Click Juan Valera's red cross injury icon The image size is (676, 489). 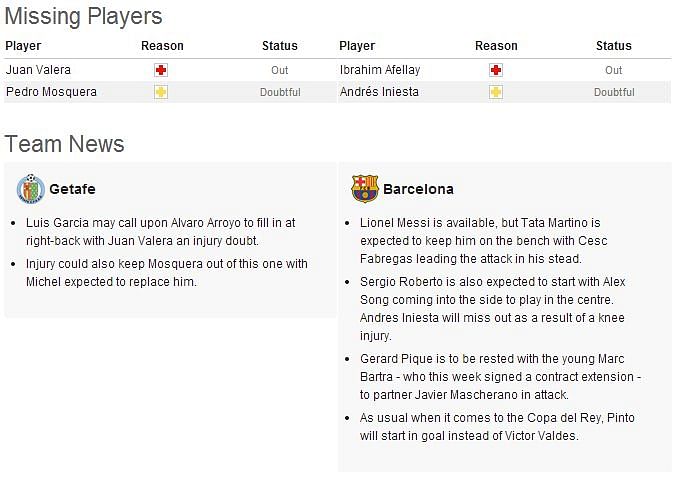(x=161, y=70)
